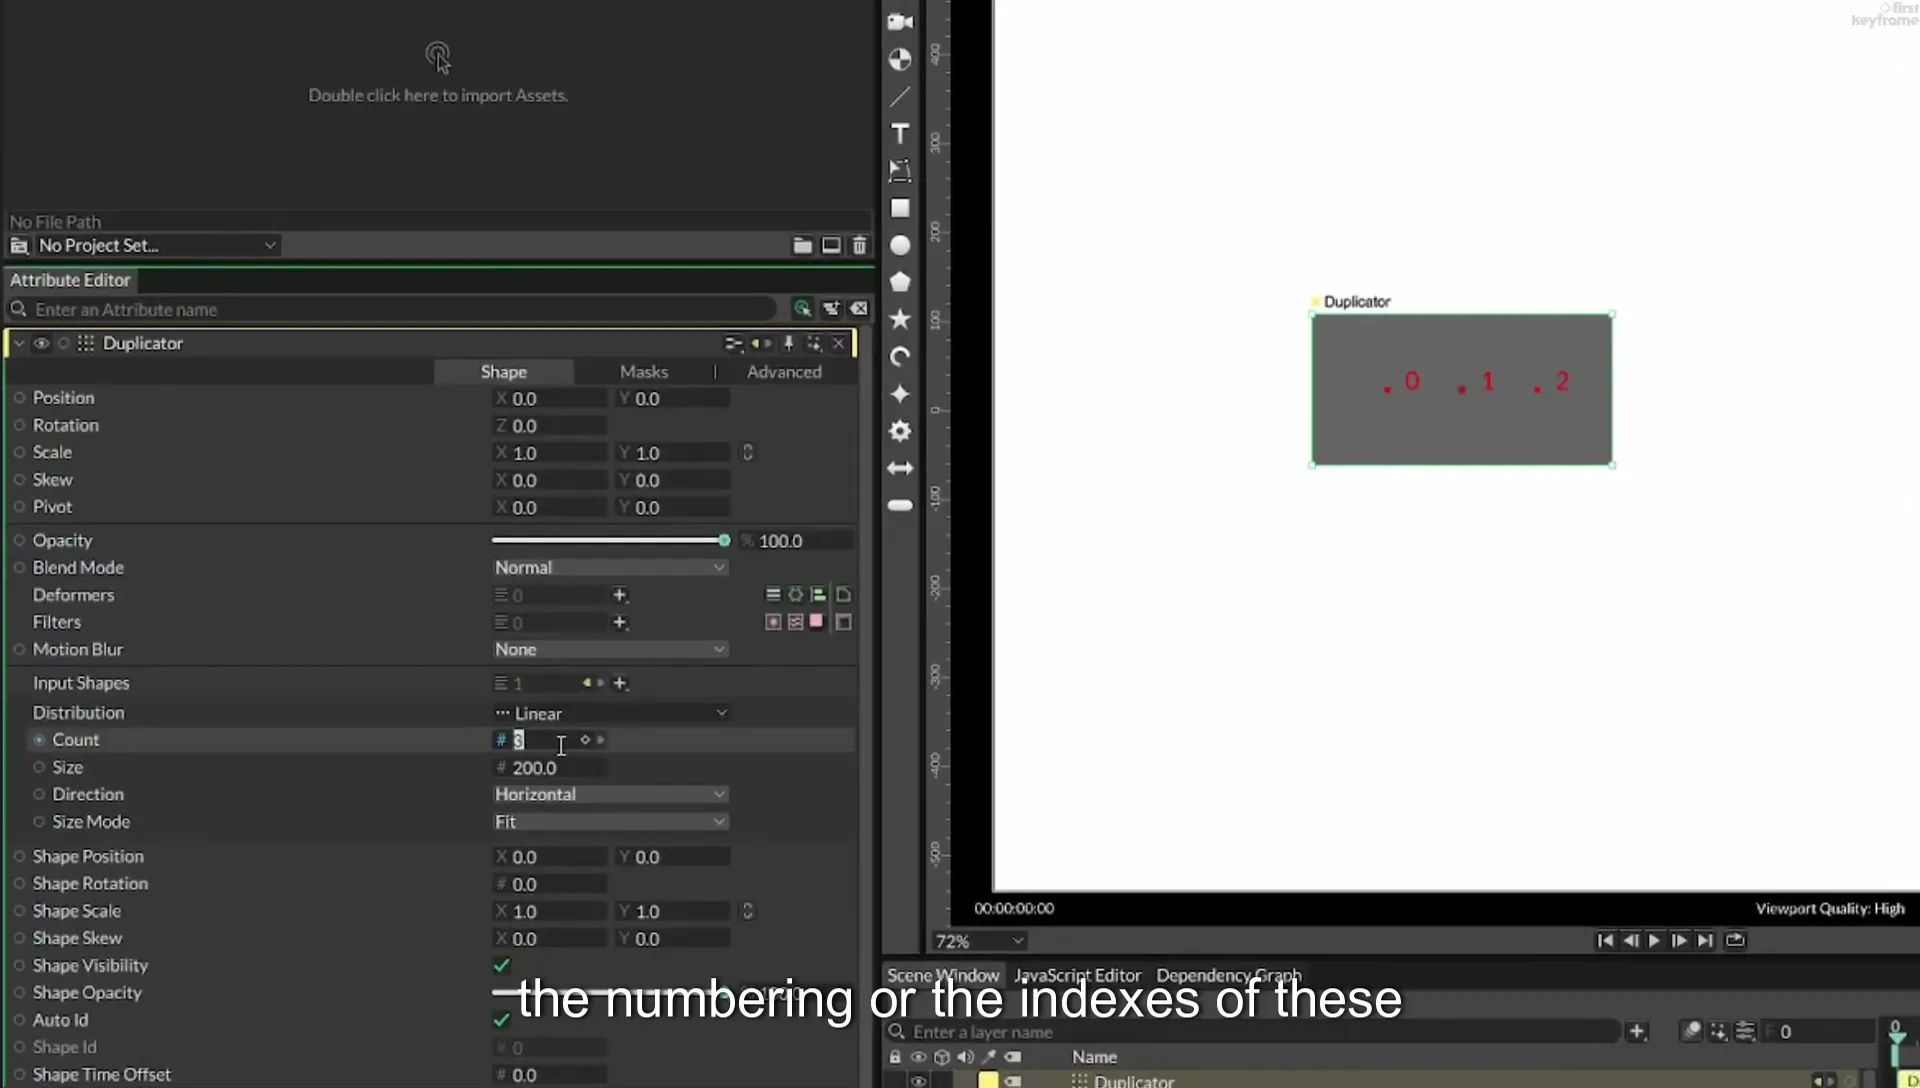Switch to the Advanced tab

(784, 371)
